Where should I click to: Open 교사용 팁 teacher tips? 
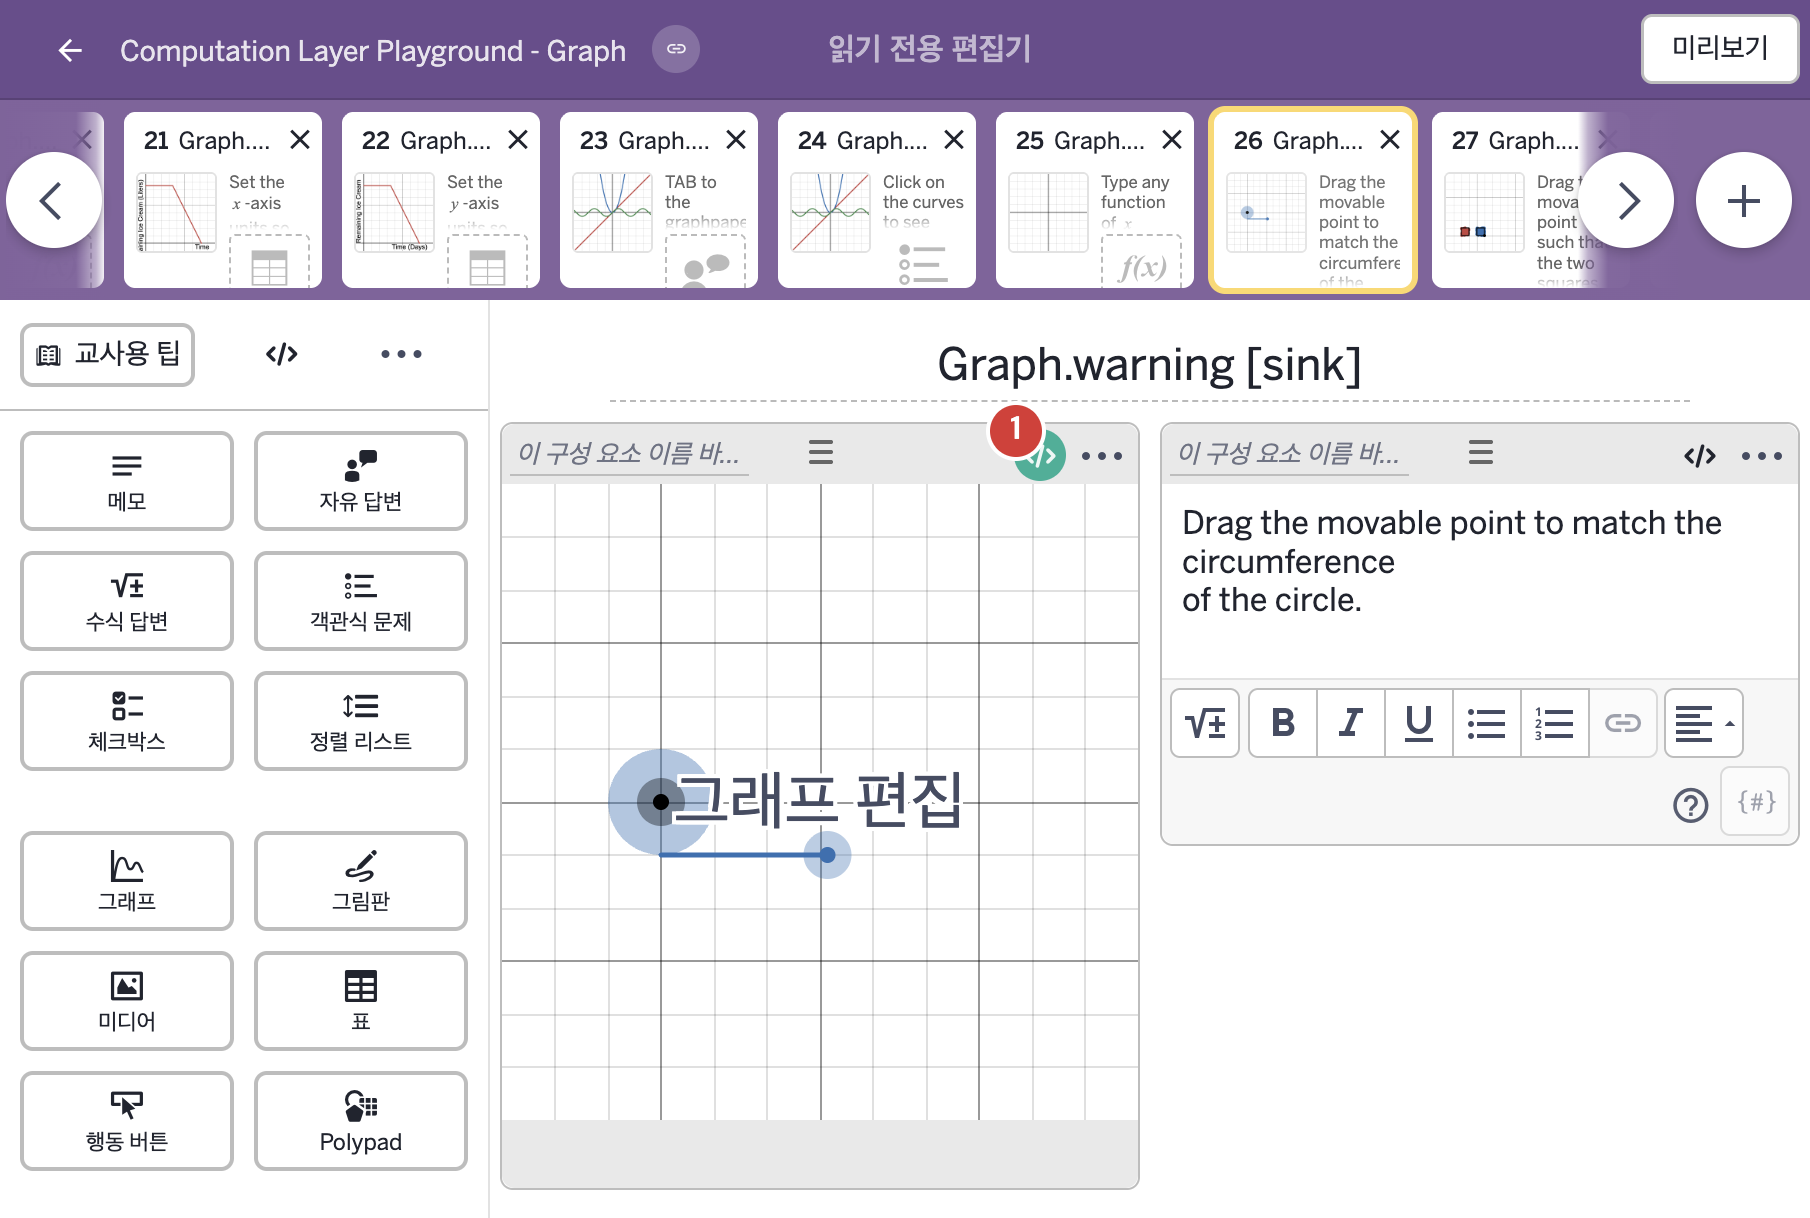(x=107, y=354)
